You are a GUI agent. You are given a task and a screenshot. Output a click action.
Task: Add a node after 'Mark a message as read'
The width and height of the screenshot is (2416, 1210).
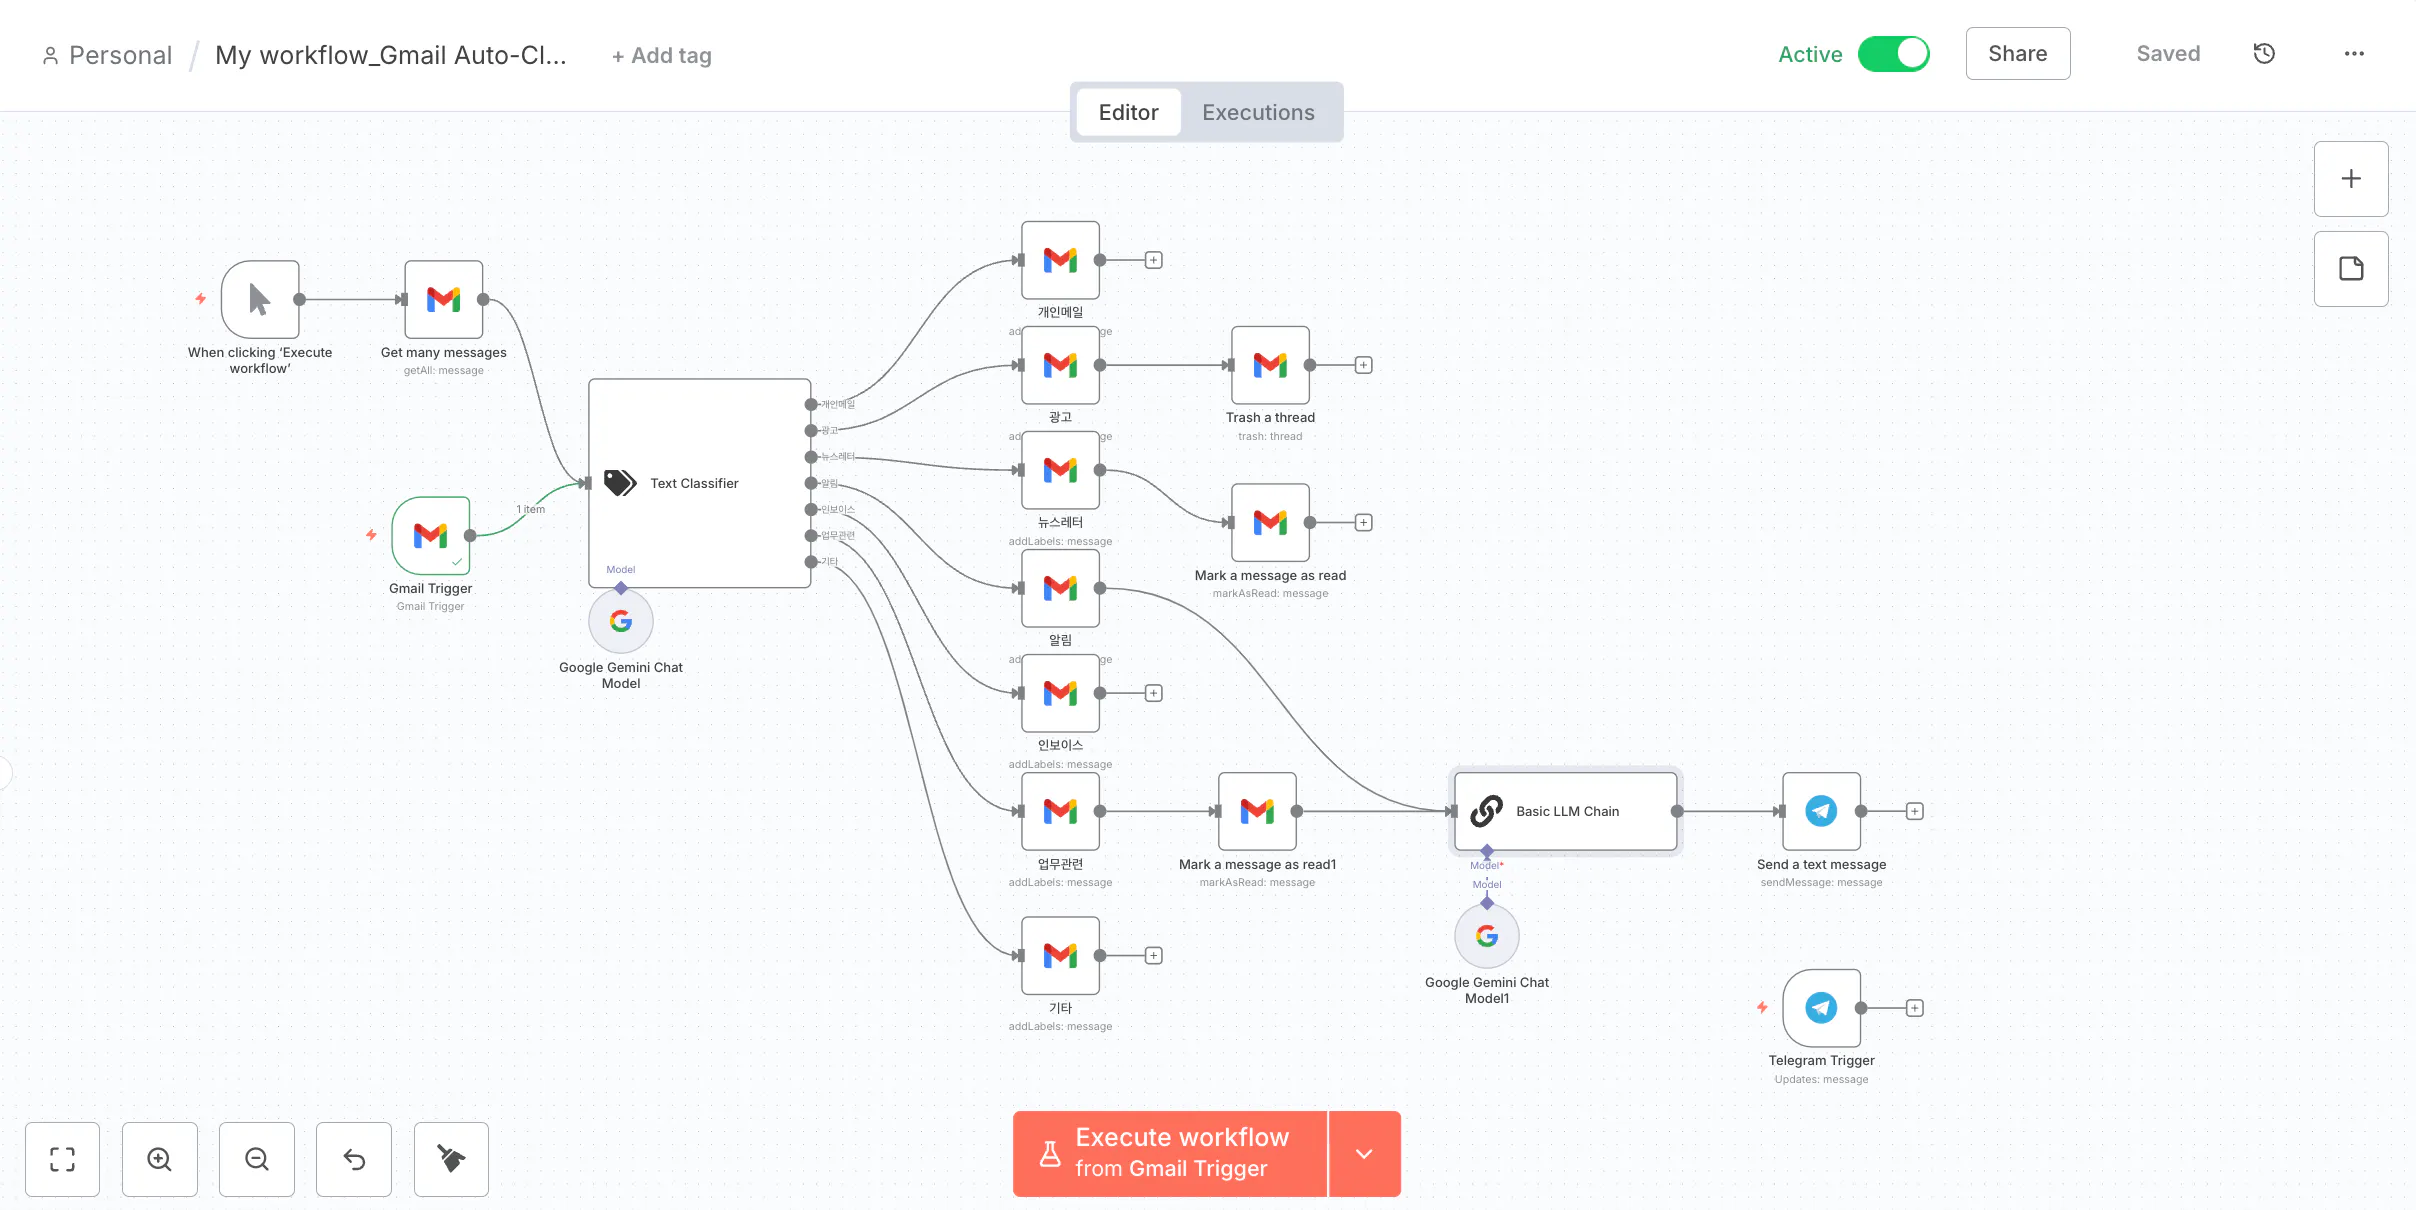1363,522
